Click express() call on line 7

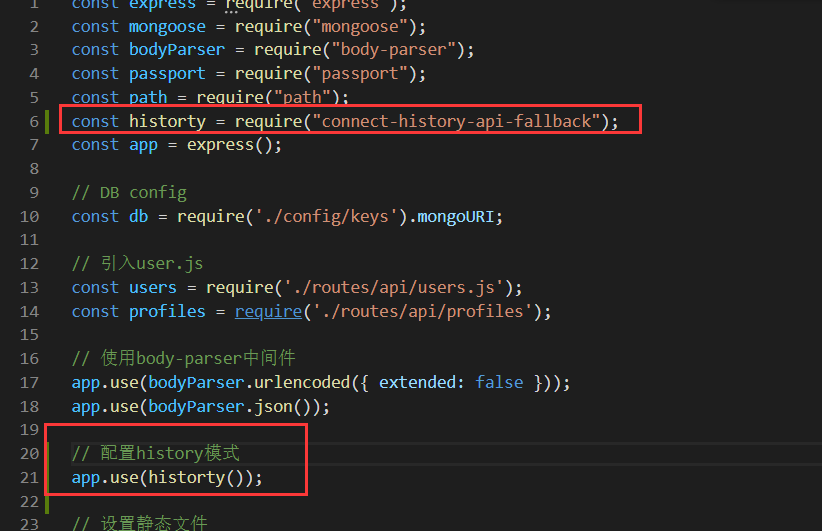click(x=230, y=145)
